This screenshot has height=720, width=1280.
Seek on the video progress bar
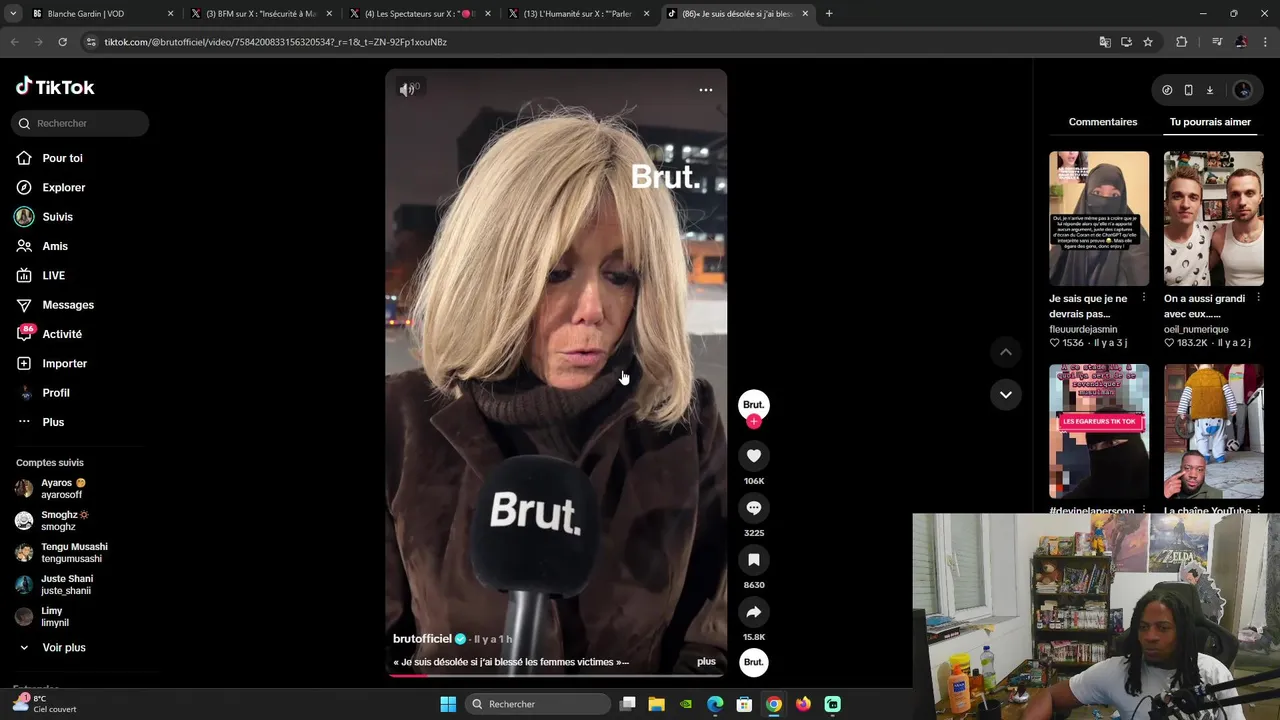556,675
